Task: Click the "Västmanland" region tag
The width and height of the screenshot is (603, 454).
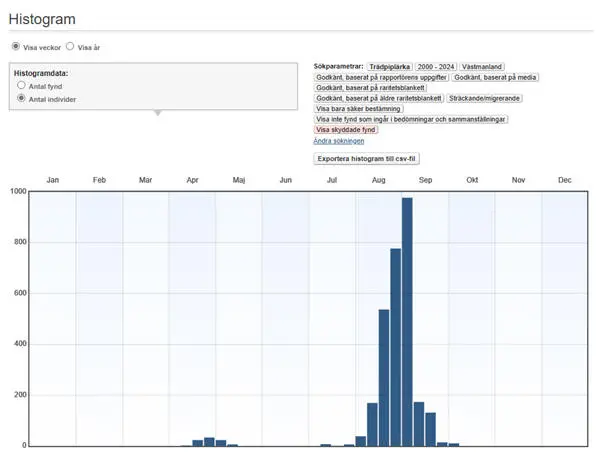Action: (x=482, y=66)
